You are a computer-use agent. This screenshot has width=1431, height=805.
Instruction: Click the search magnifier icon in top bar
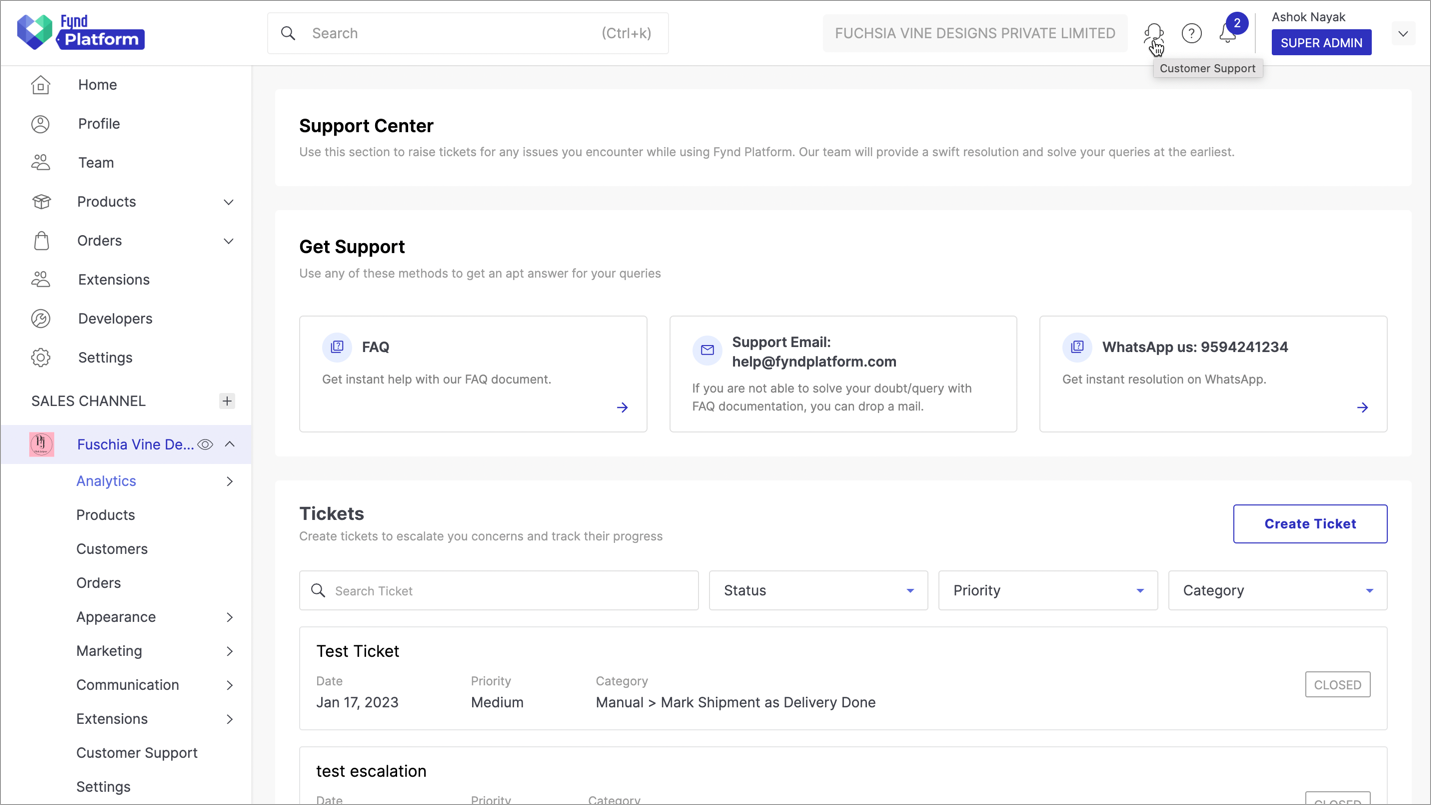288,33
